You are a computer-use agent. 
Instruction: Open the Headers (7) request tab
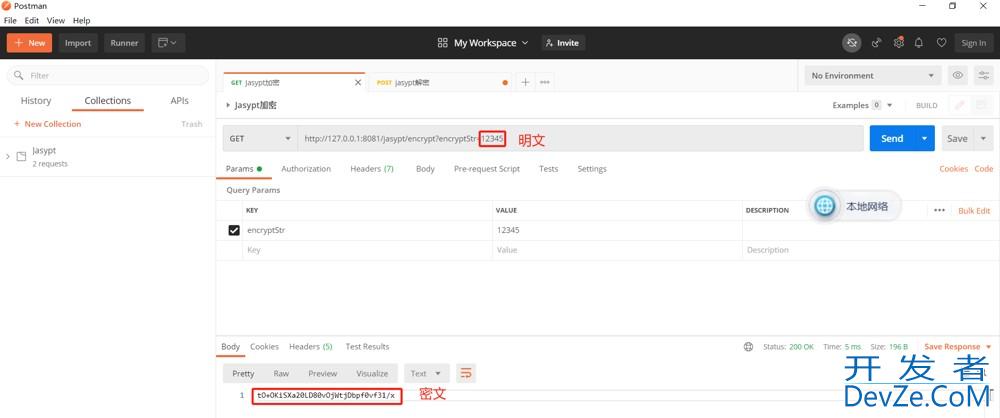(372, 169)
